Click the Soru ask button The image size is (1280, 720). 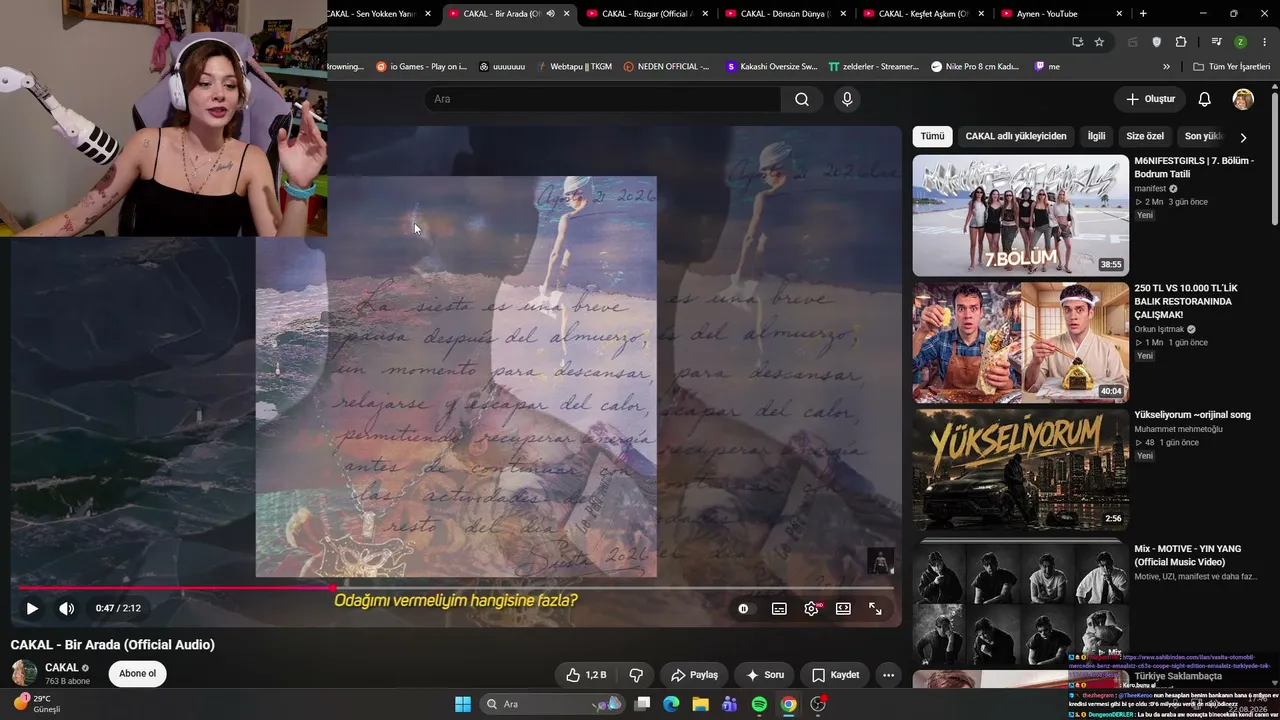(x=765, y=675)
